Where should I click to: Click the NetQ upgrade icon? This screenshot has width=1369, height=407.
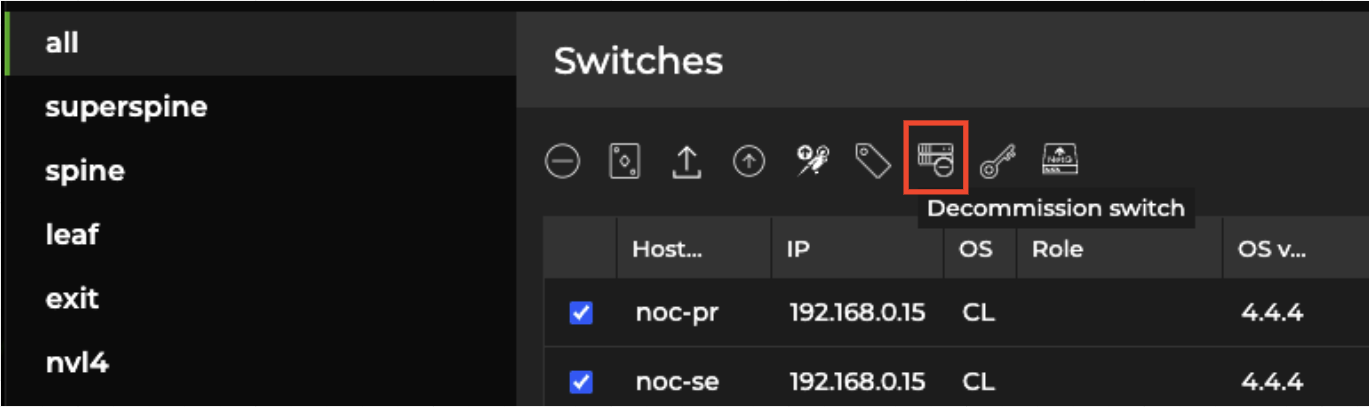pos(1060,159)
